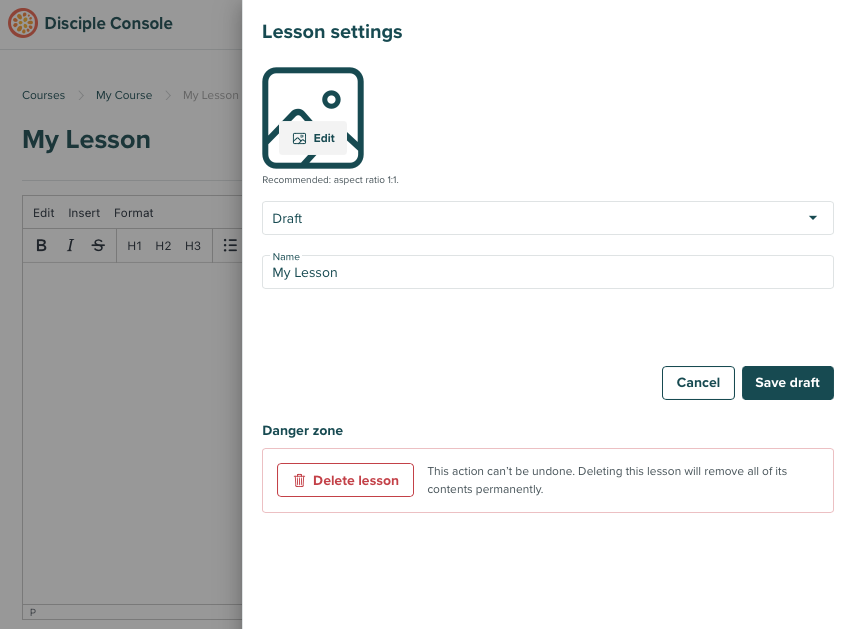Viewport: 847px width, 629px height.
Task: Apply strikethrough formatting
Action: pyautogui.click(x=98, y=246)
